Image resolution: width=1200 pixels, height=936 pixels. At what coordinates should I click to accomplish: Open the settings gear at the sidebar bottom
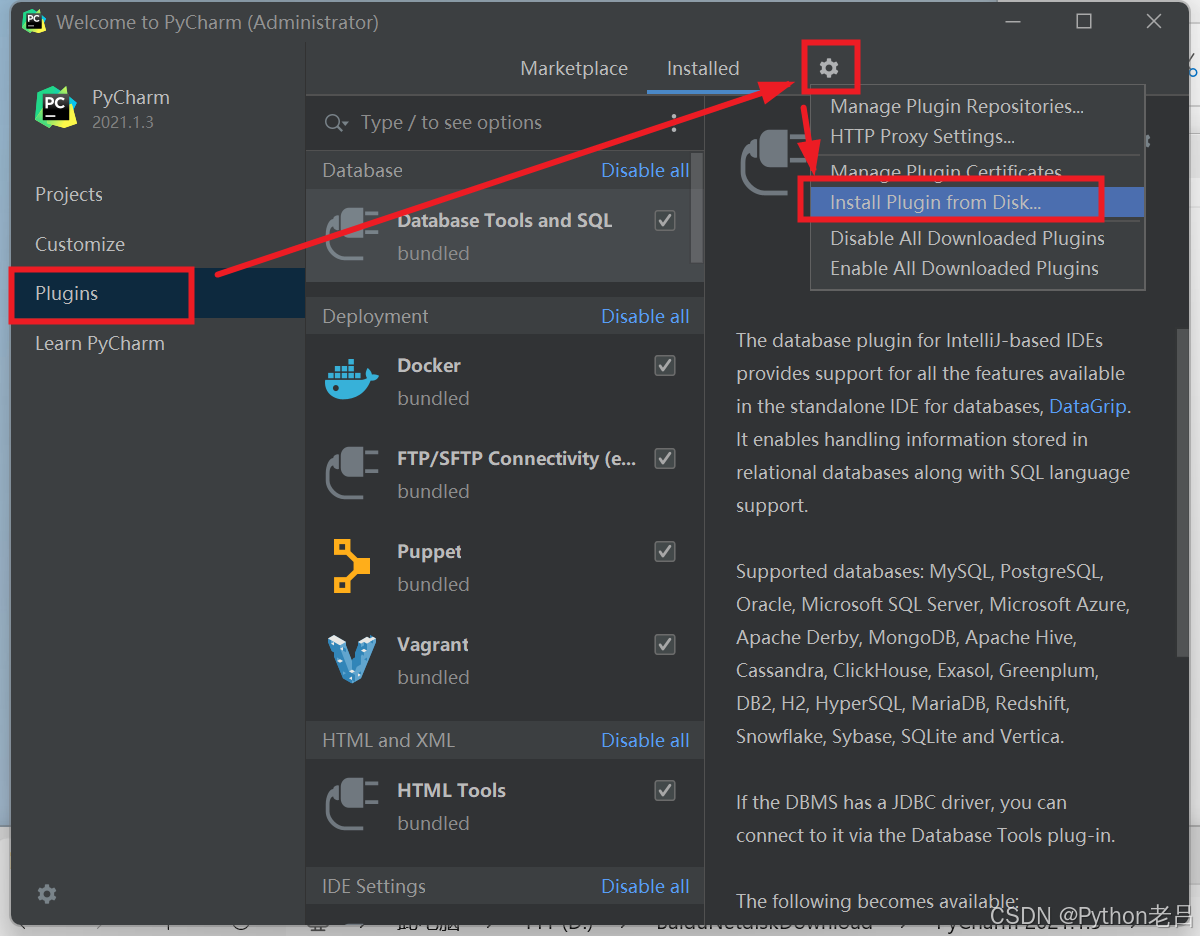(46, 893)
